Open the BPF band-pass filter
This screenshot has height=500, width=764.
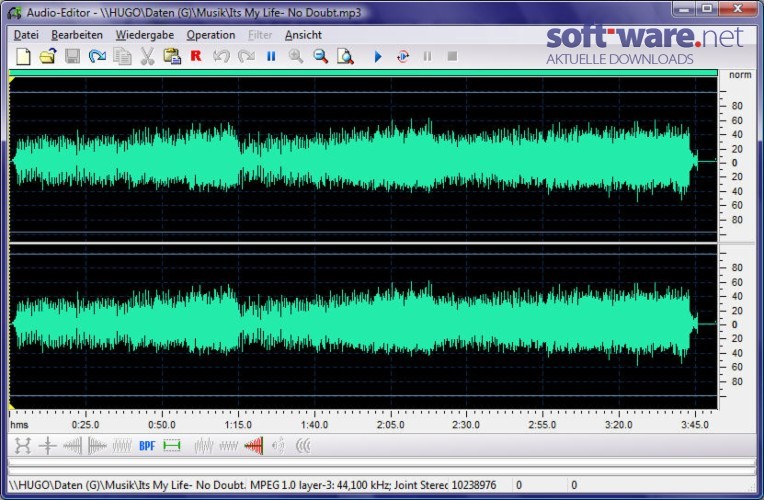tap(147, 445)
